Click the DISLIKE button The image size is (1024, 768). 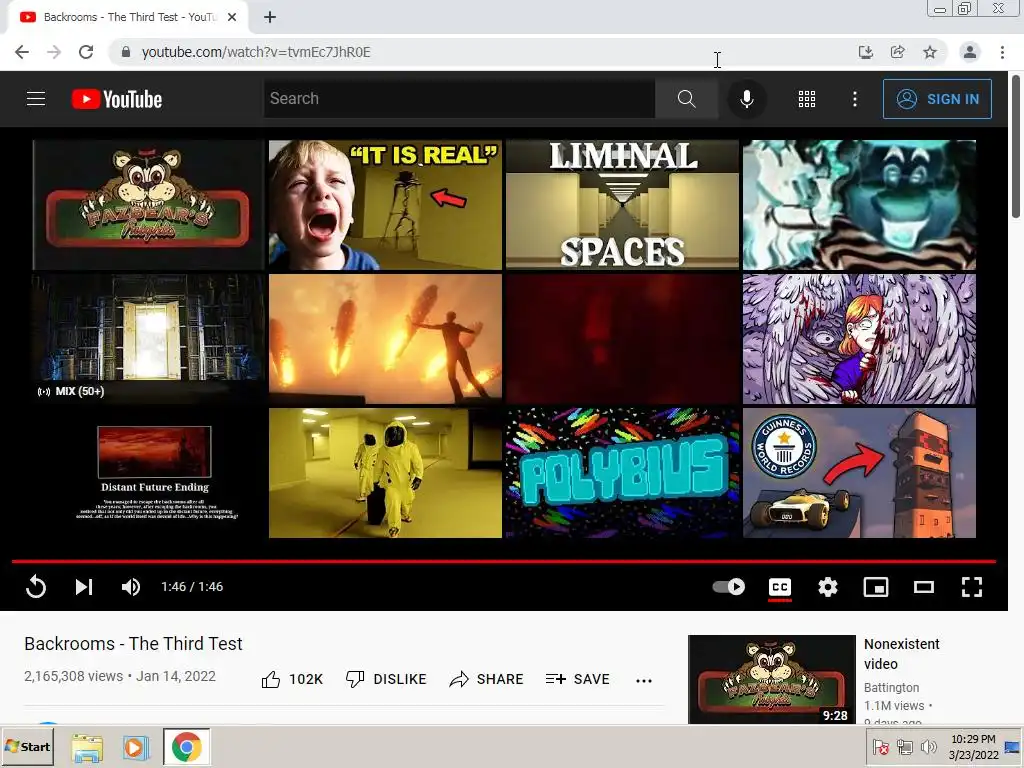(386, 679)
